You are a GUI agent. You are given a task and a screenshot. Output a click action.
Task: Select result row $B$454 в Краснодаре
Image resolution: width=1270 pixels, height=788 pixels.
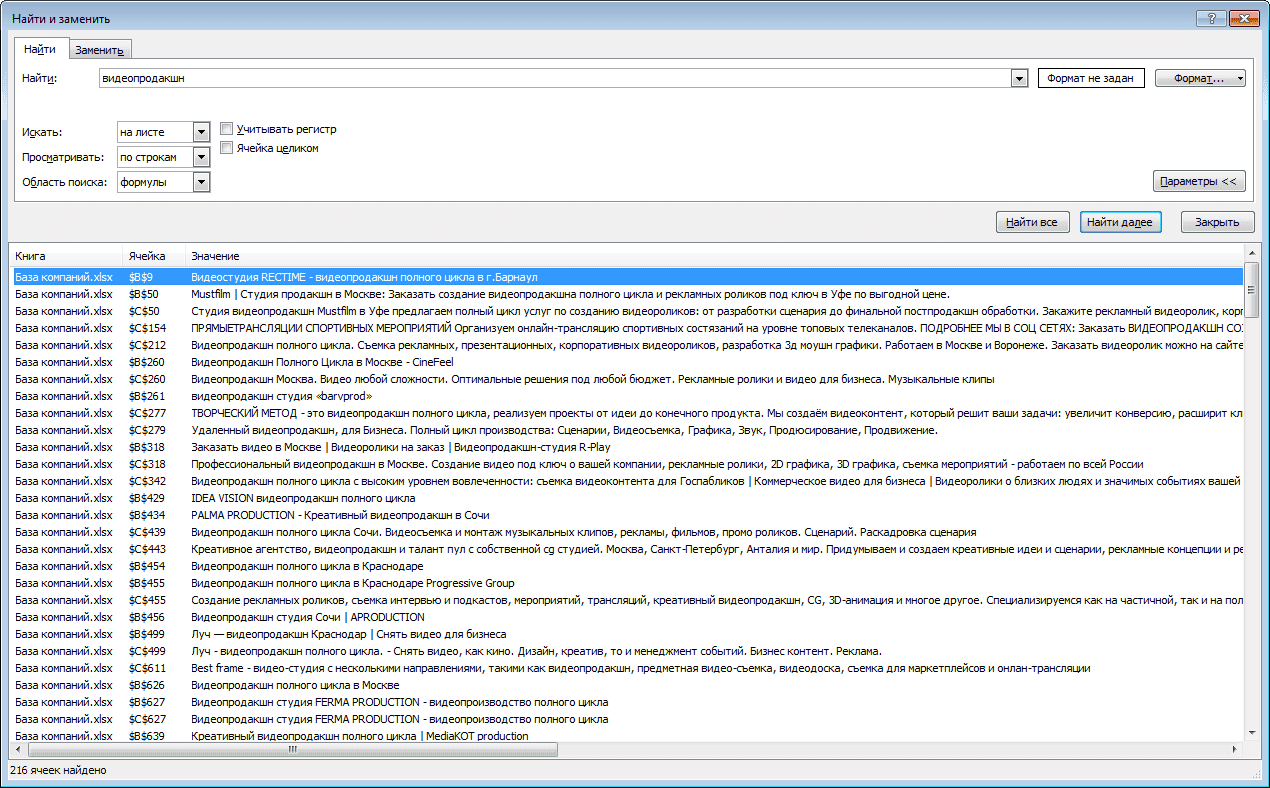coord(626,566)
